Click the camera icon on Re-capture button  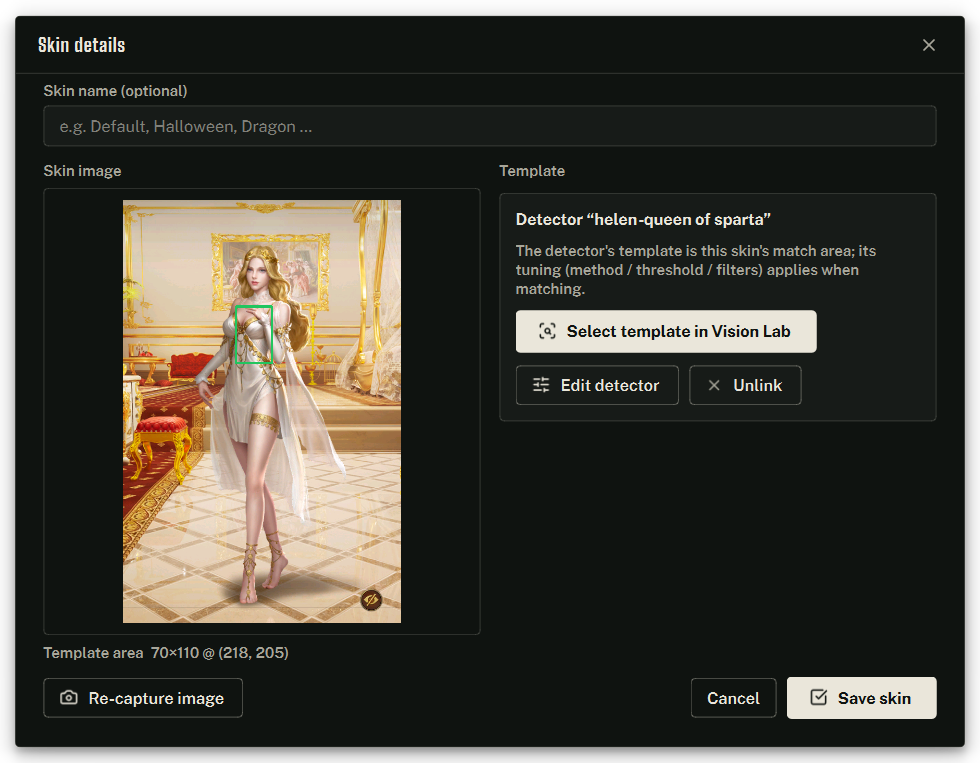tap(69, 697)
